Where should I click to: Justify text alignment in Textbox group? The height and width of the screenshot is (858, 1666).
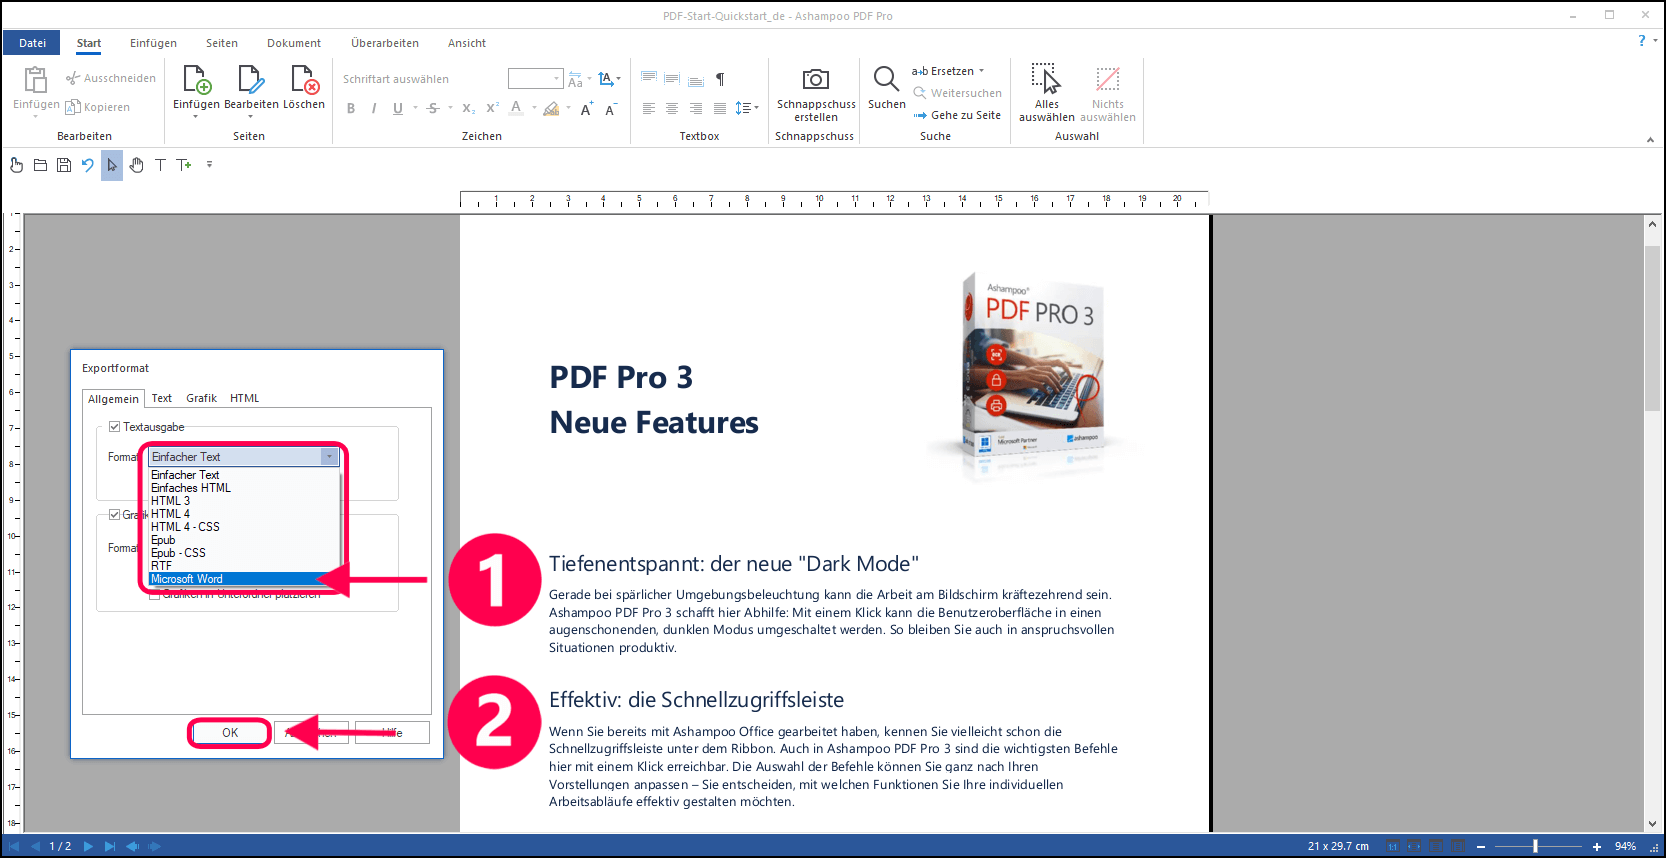tap(720, 108)
